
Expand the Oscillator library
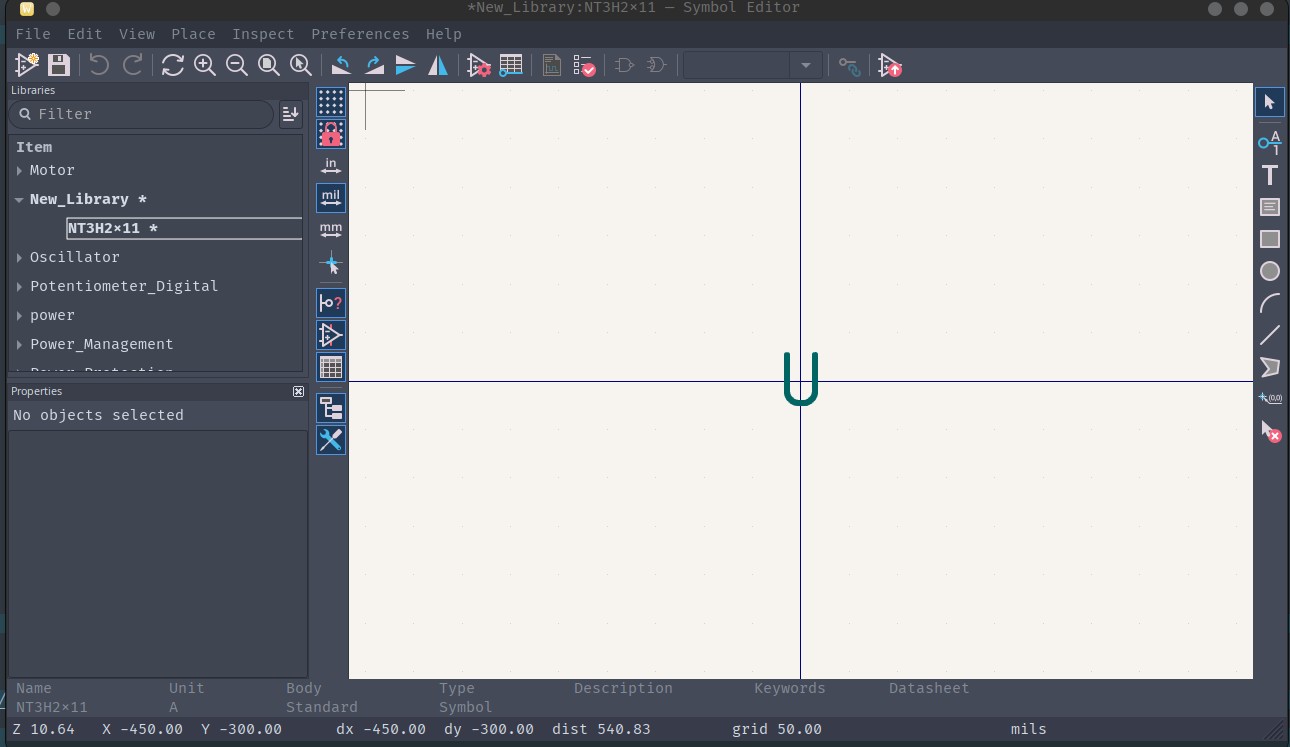[x=19, y=257]
